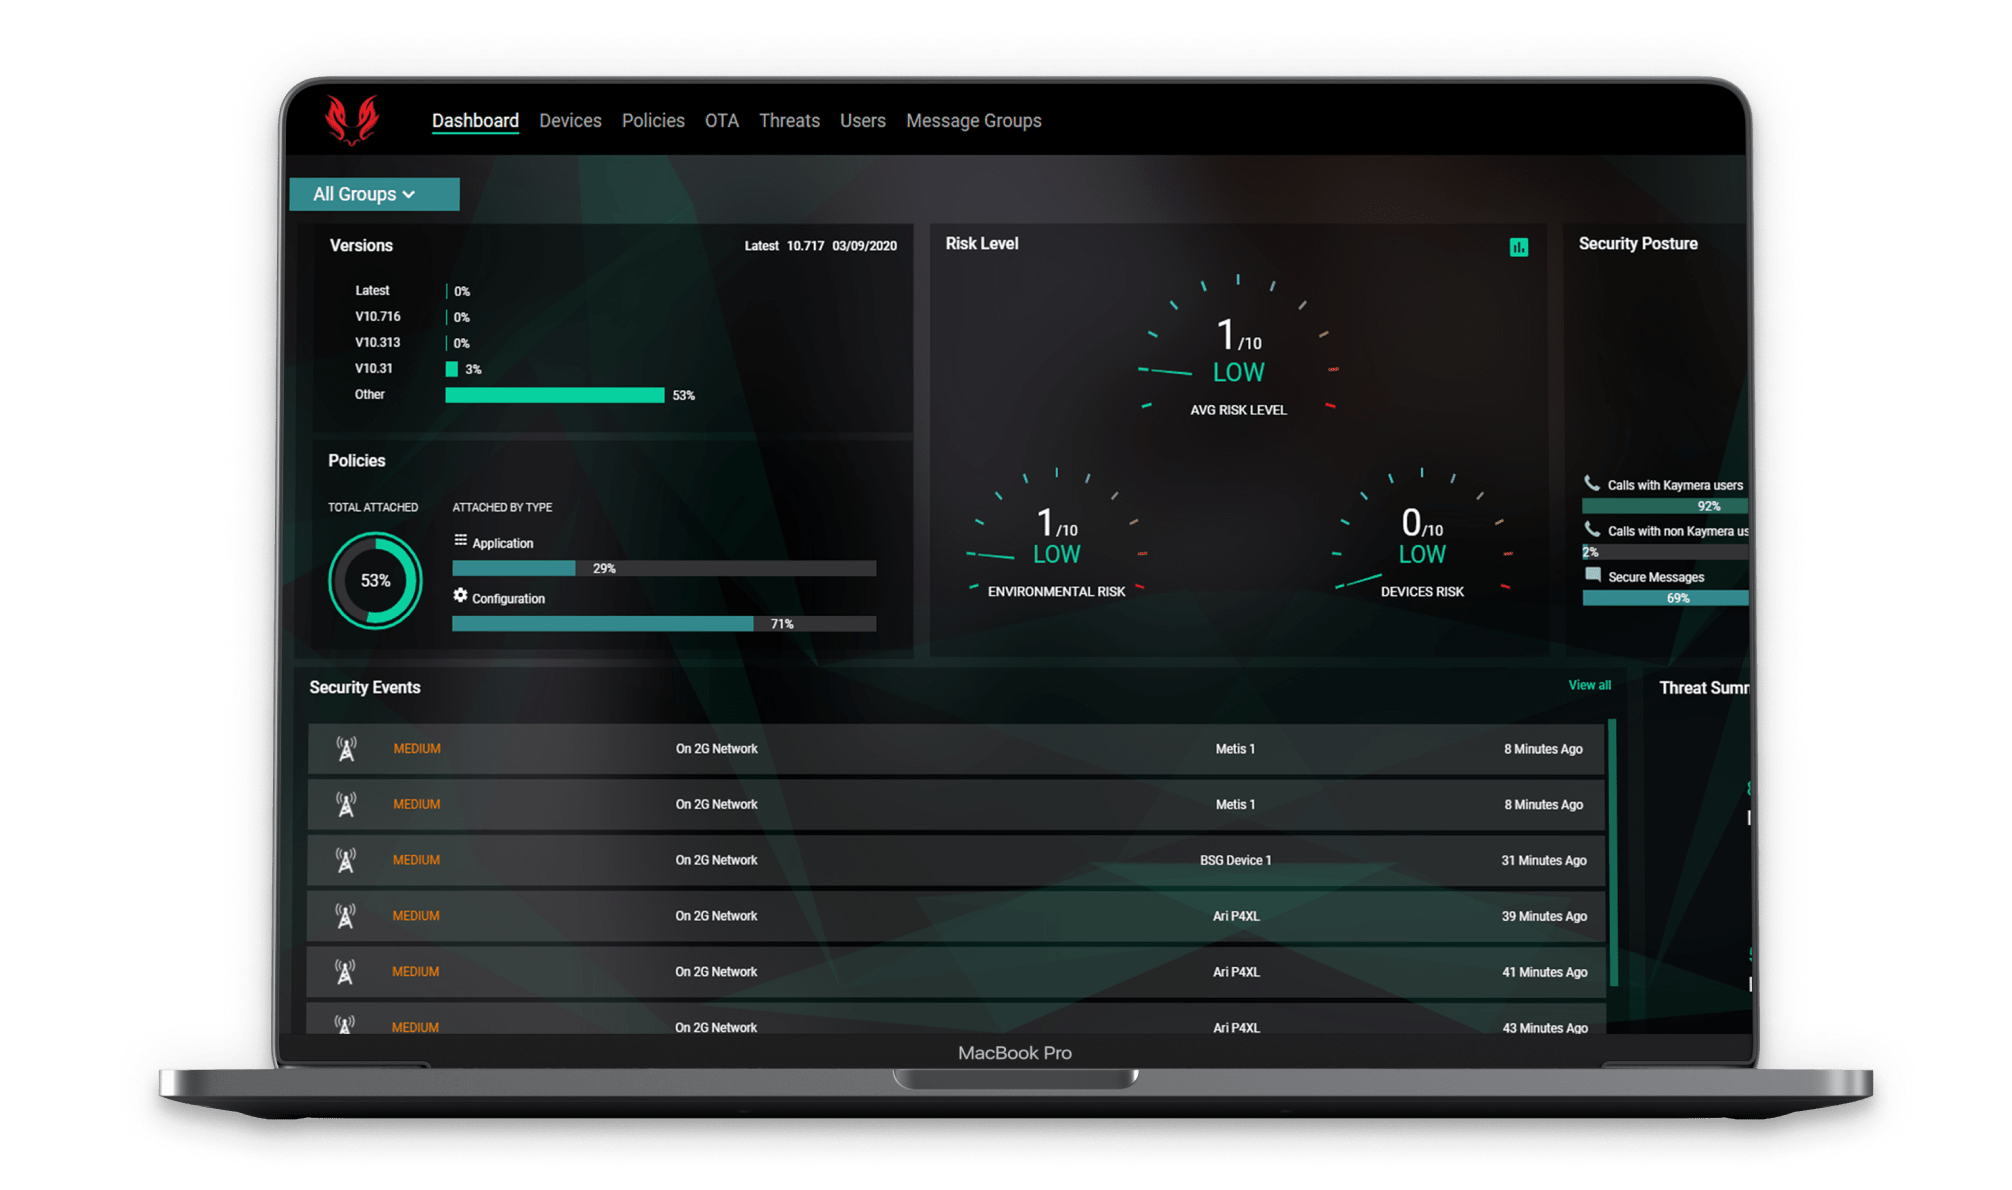Click the 53% total attached donut chart

tap(375, 580)
